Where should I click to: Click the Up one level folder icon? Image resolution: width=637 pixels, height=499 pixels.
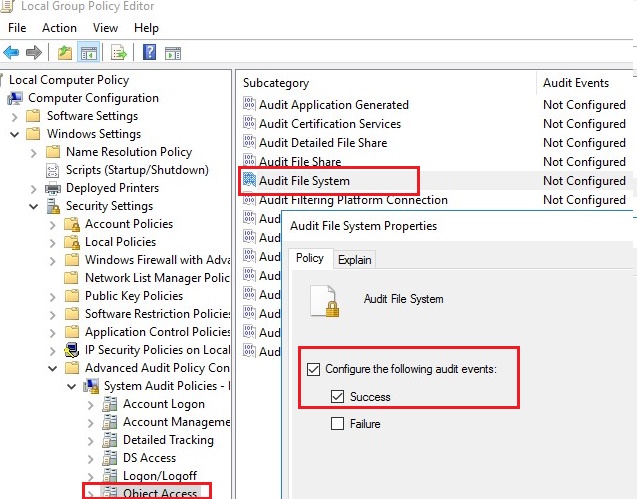click(65, 52)
